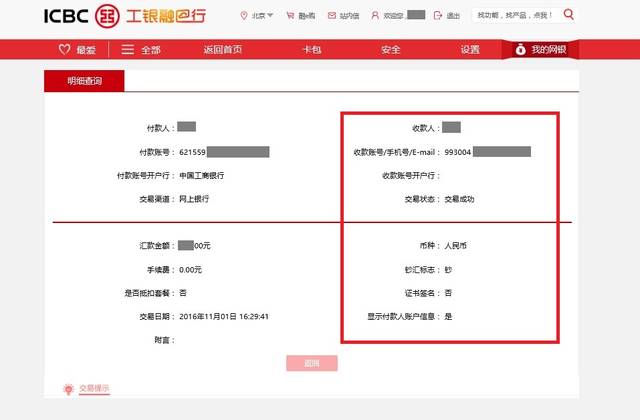Click the user icon next to 欢迎您

coord(375,16)
